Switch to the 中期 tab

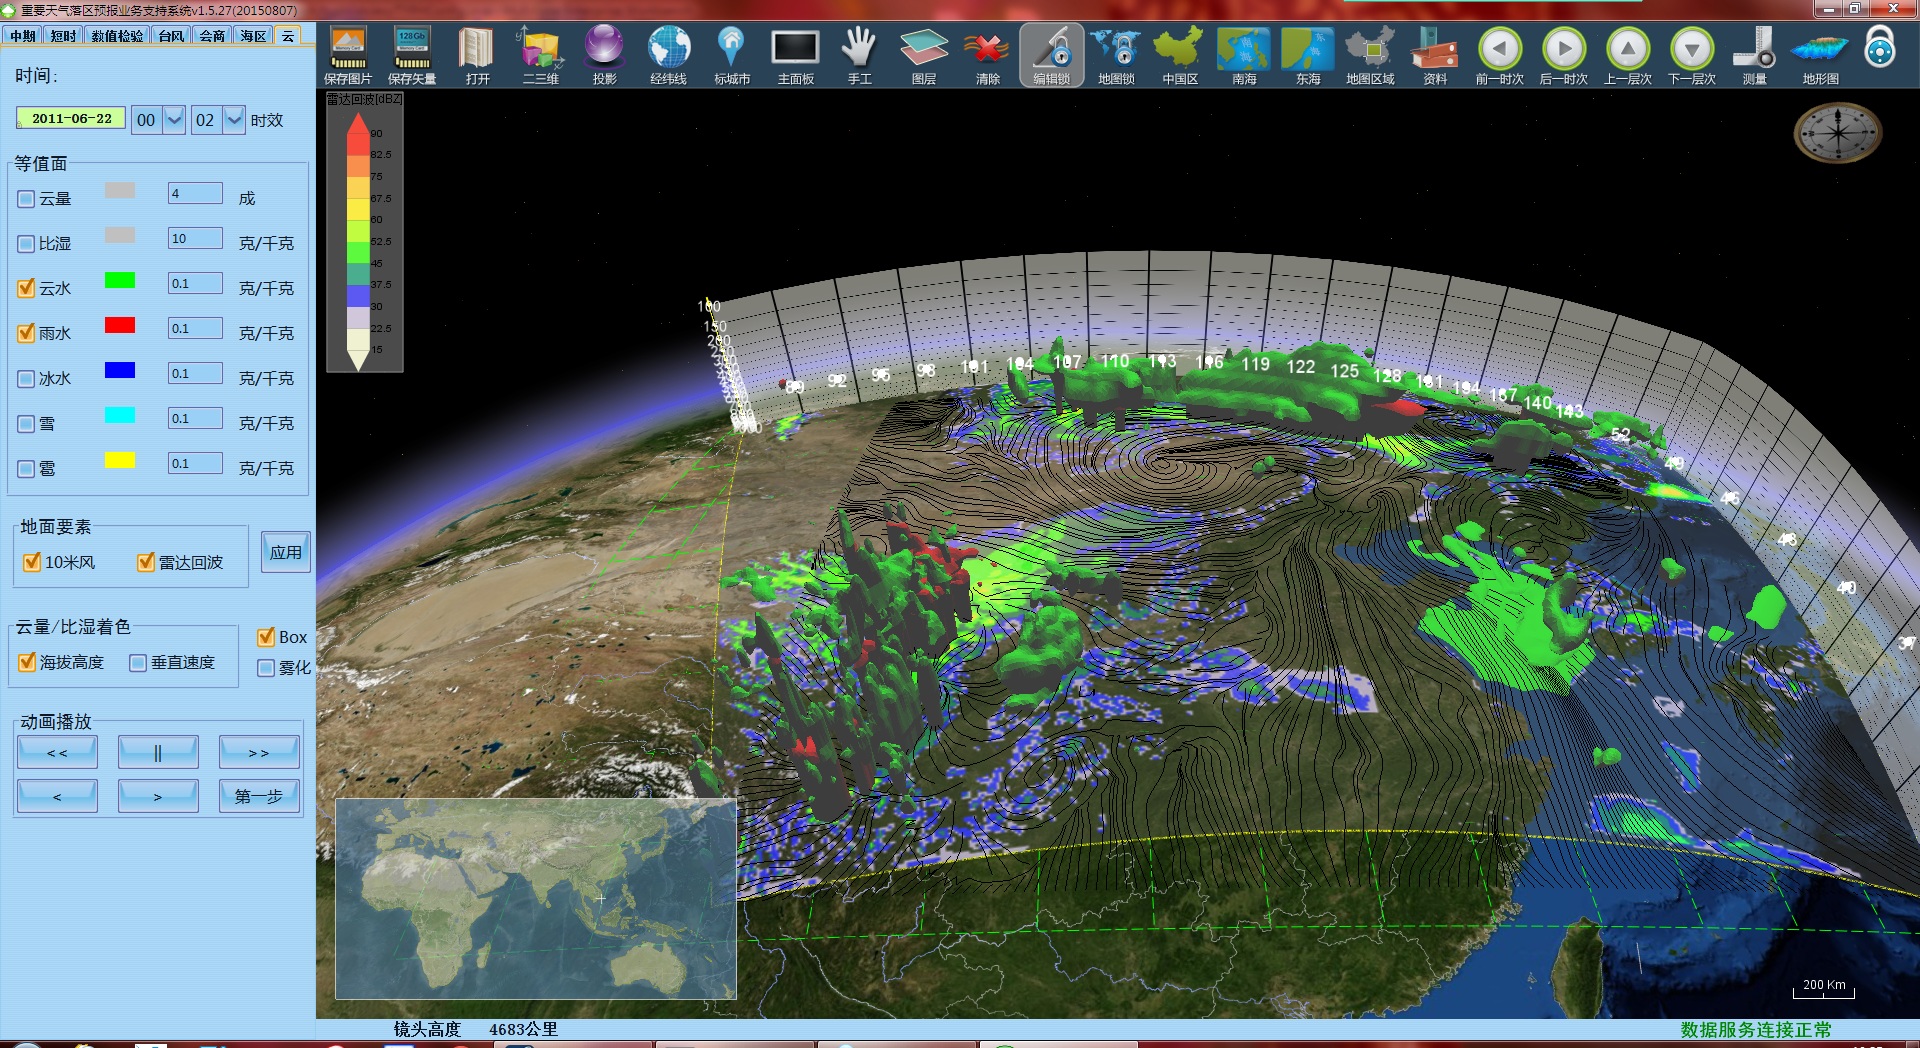click(23, 36)
